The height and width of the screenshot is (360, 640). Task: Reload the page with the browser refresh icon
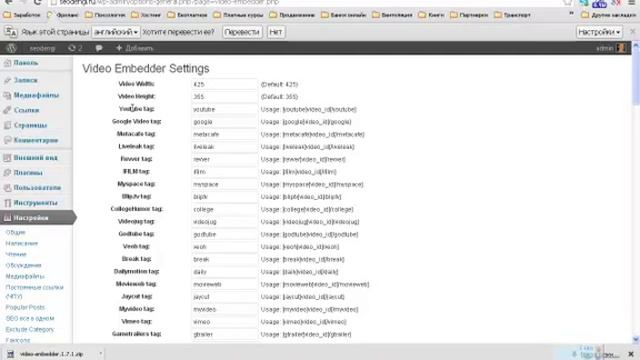tap(38, 2)
